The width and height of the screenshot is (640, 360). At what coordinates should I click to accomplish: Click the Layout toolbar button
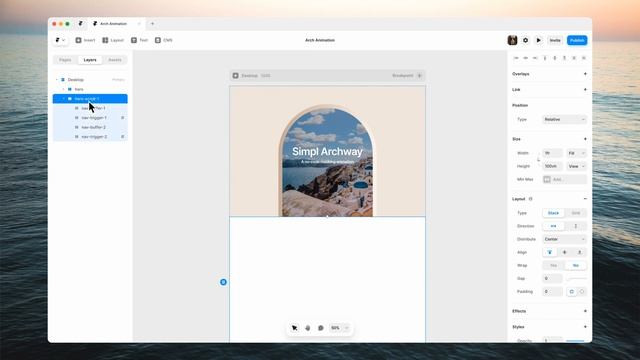click(113, 40)
